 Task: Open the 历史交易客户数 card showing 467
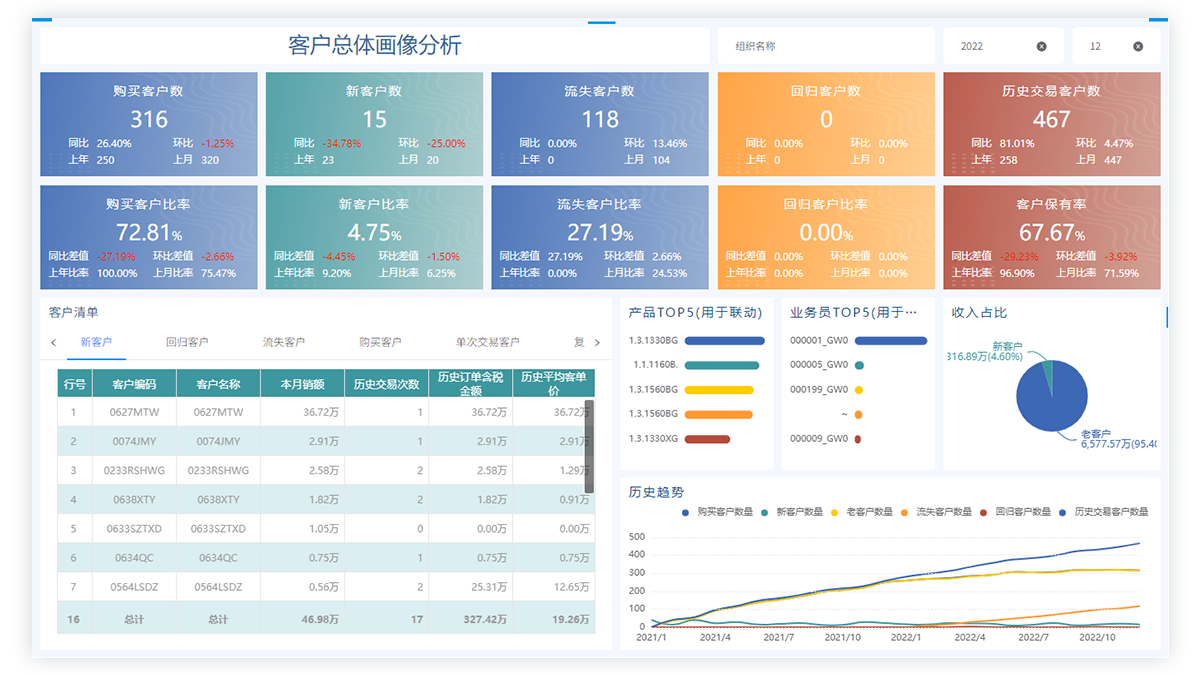point(1052,124)
